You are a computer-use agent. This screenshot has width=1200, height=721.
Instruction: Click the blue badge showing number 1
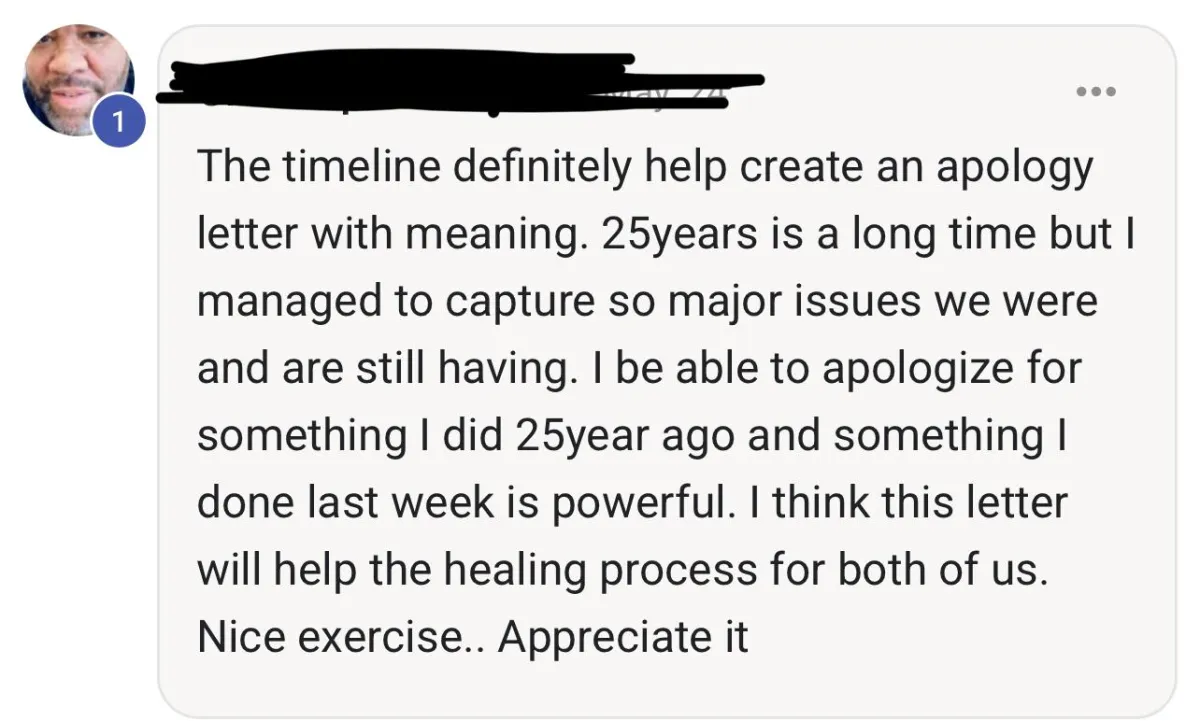pos(120,123)
